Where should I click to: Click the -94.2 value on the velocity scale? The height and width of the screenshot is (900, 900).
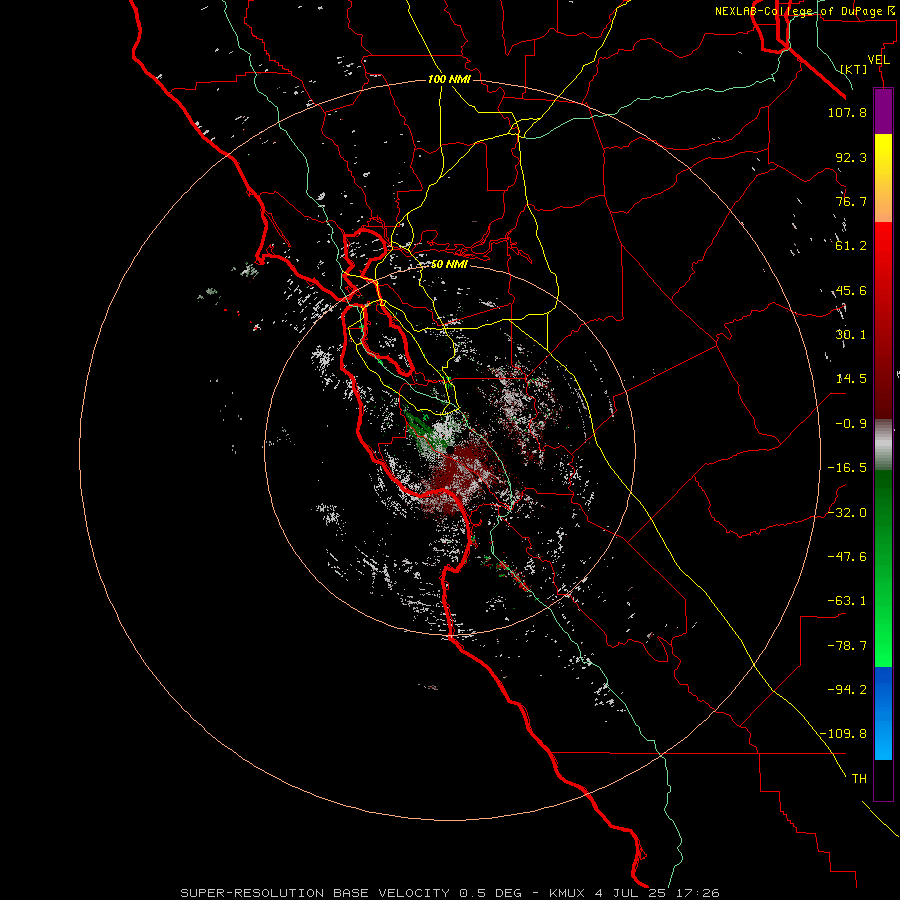(847, 690)
